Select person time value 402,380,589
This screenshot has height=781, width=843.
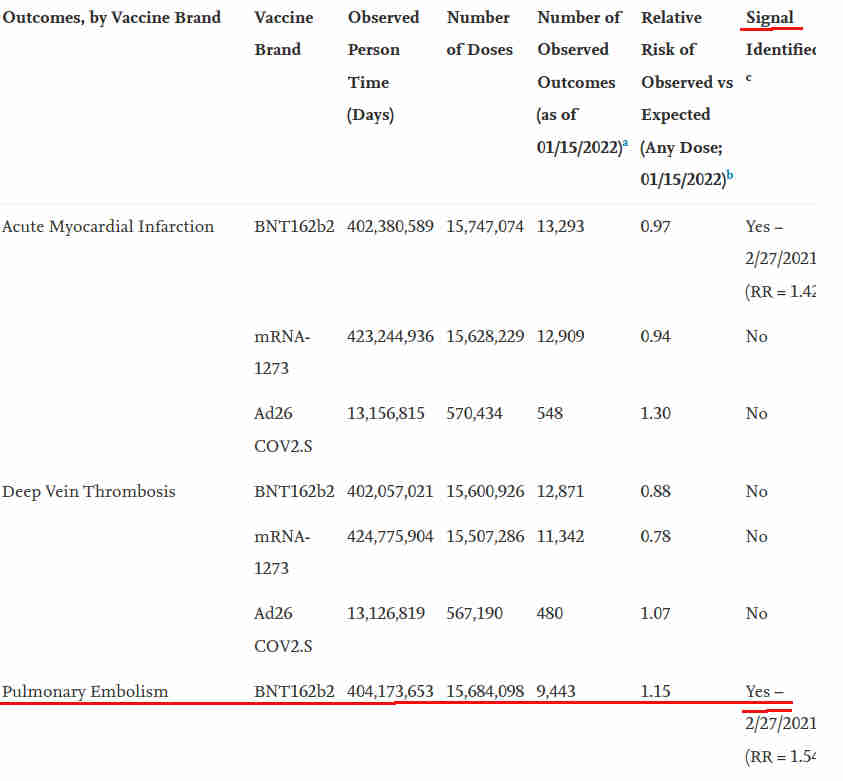point(390,227)
